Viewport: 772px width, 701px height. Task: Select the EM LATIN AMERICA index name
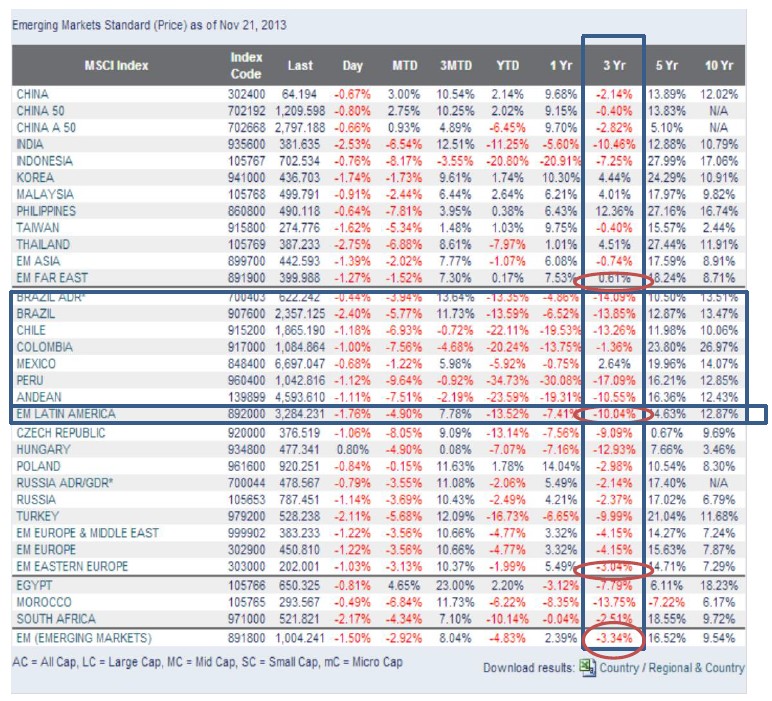[x=66, y=414]
